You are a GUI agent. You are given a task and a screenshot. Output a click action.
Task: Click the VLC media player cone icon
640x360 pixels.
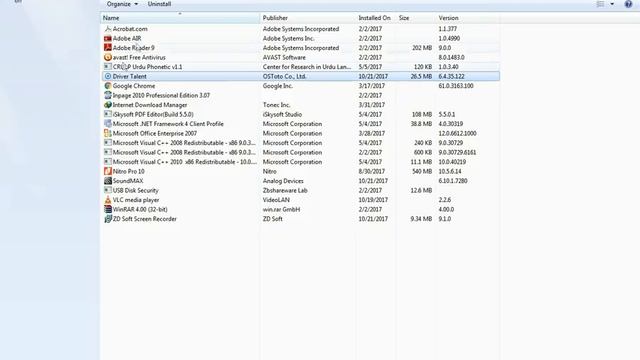(x=108, y=200)
